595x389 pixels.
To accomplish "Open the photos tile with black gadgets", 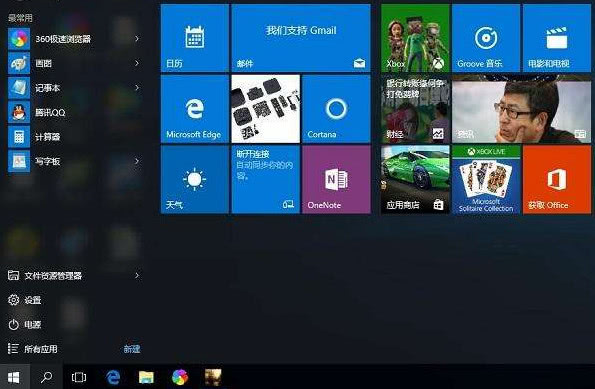I will click(x=266, y=109).
